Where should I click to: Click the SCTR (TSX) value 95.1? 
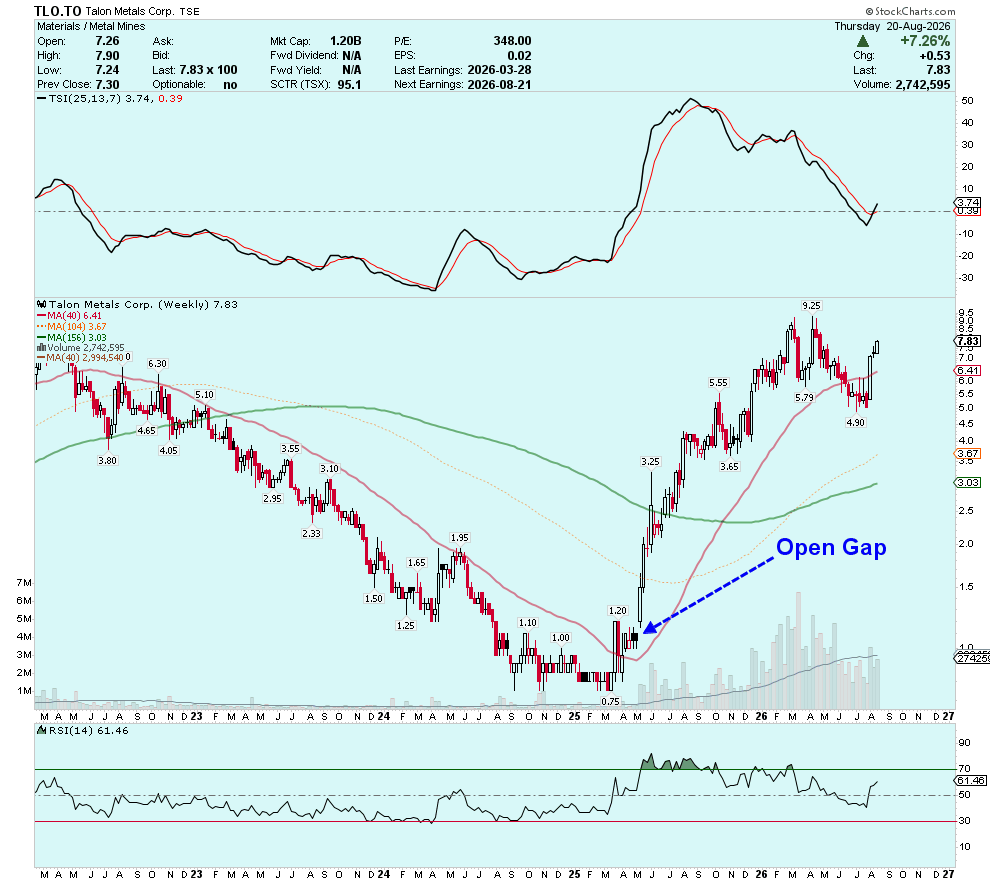click(x=349, y=85)
